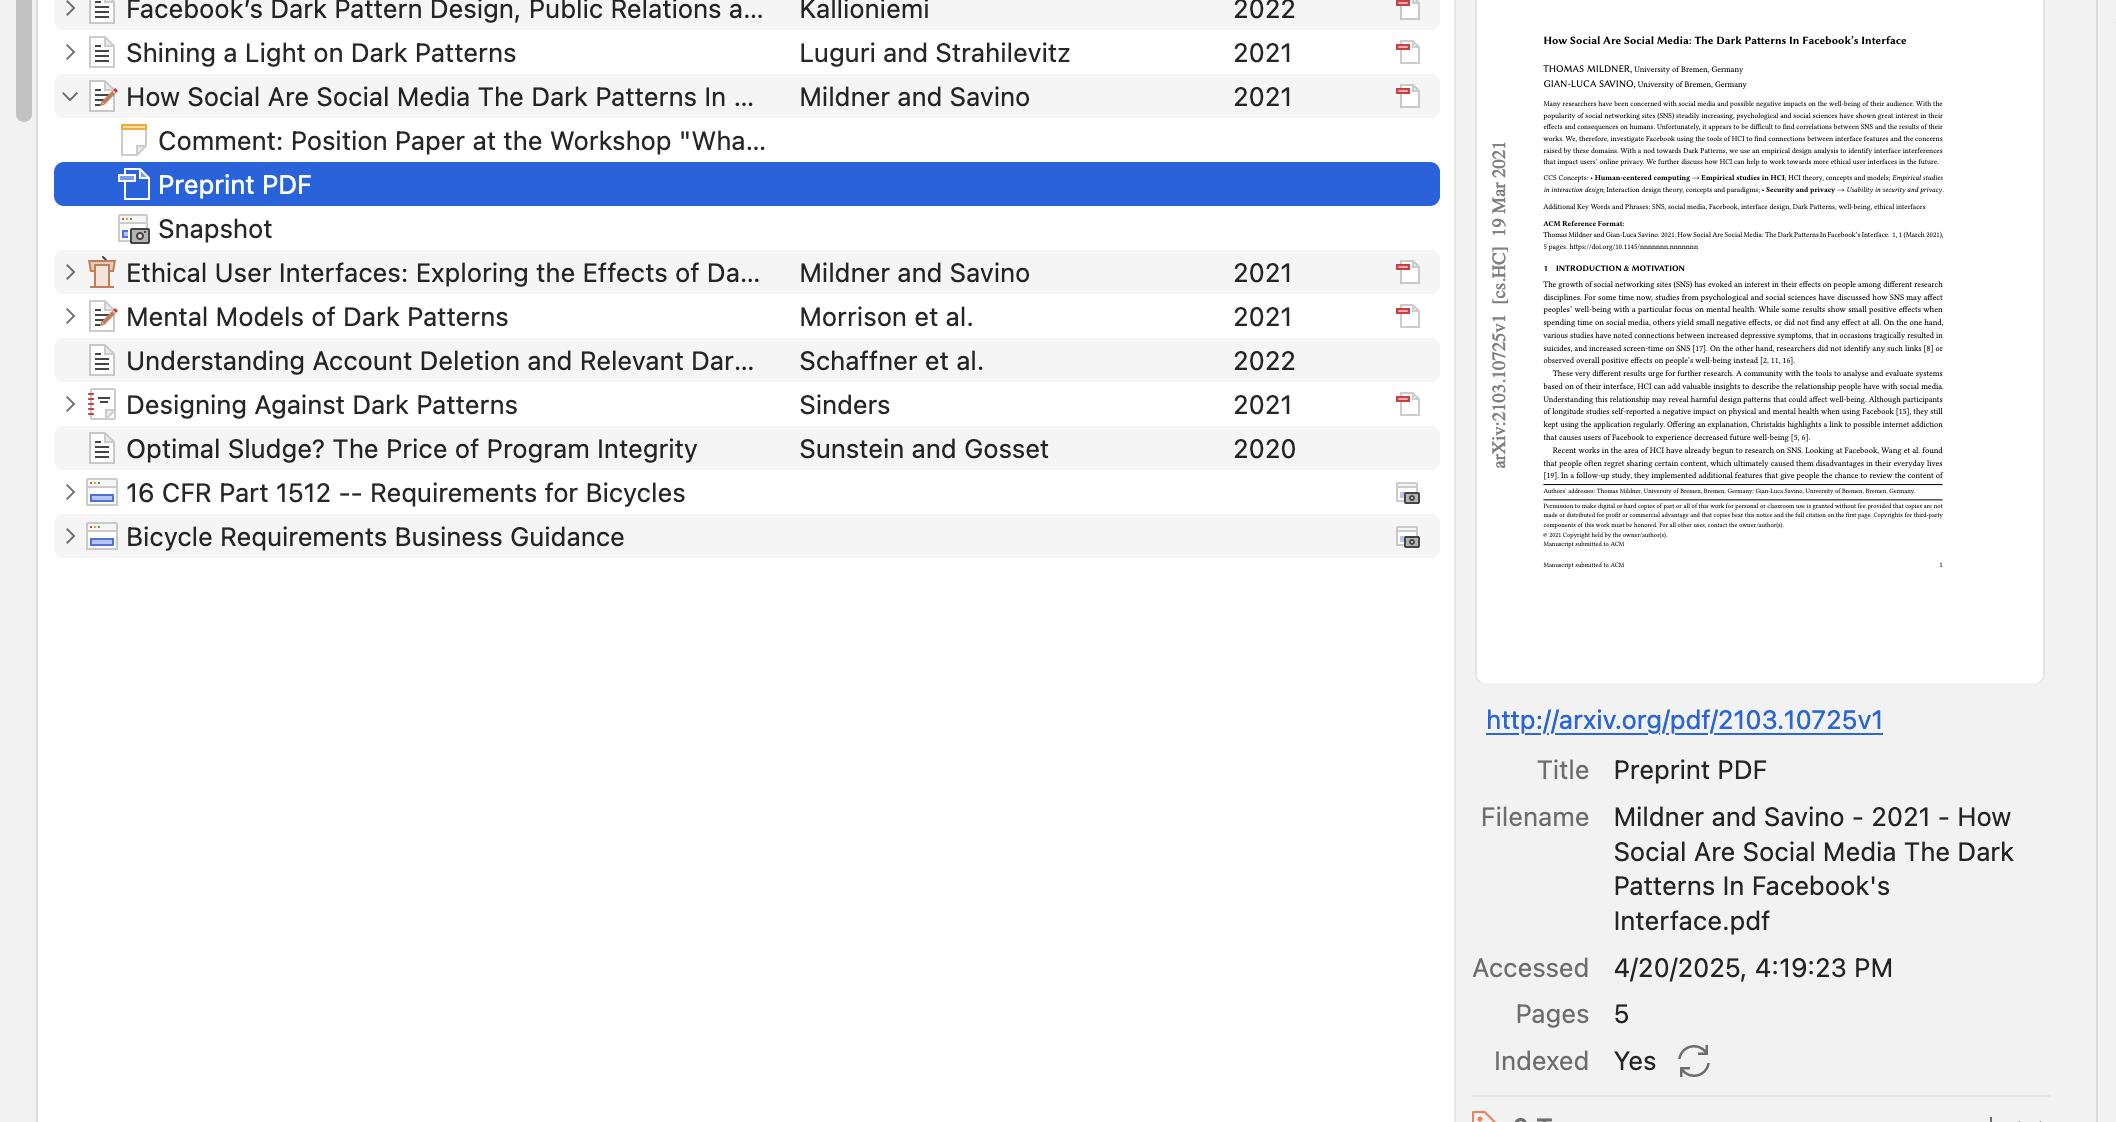Screen dimensions: 2116x1122
Task: Open the arxiv.org PDF link
Action: pos(1684,720)
